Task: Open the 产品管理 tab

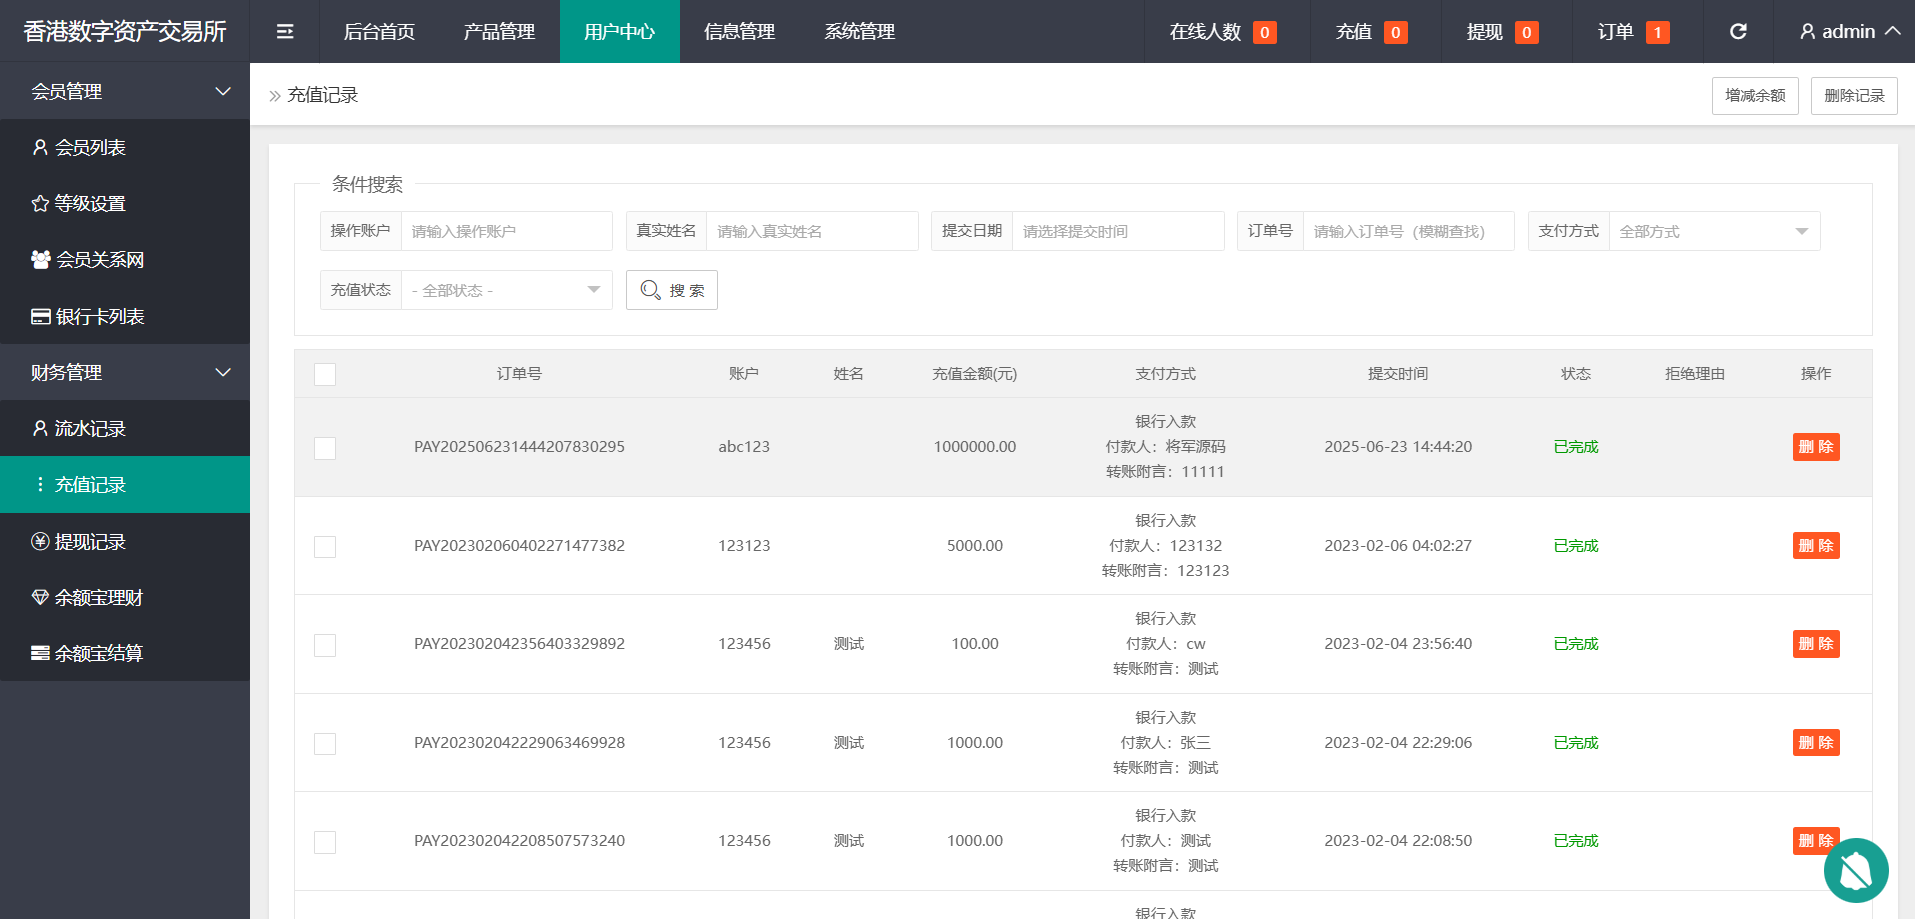Action: [x=499, y=32]
